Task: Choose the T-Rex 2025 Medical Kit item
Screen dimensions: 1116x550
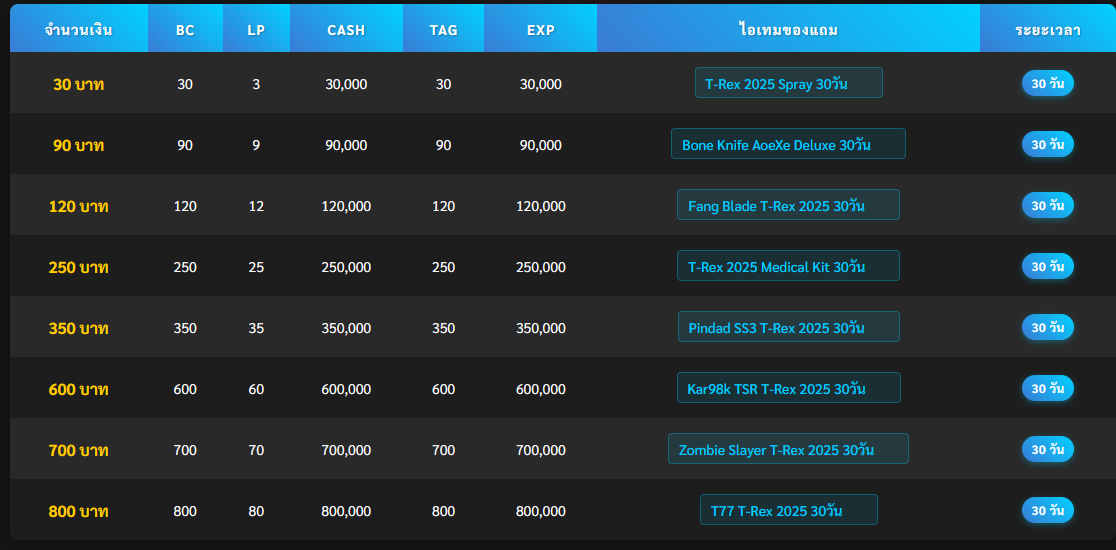Action: (788, 267)
